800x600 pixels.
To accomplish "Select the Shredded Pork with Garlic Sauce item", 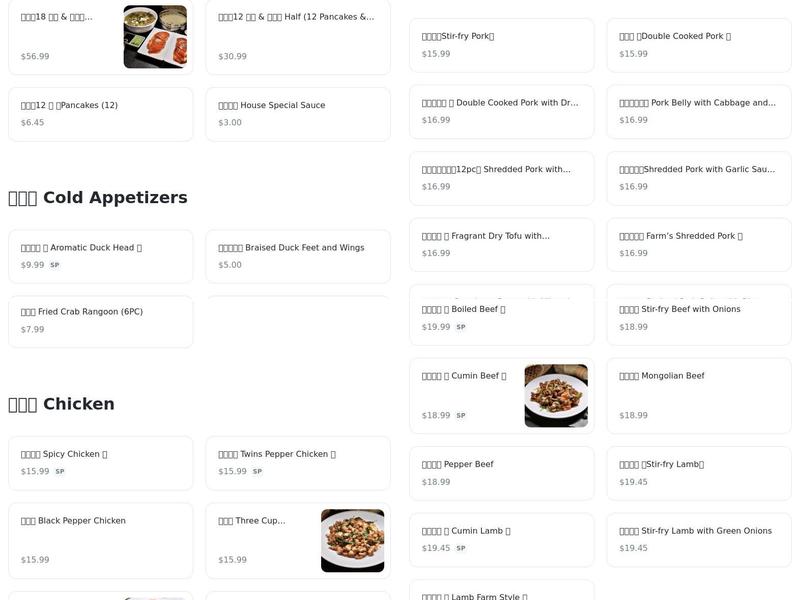I will point(697,178).
